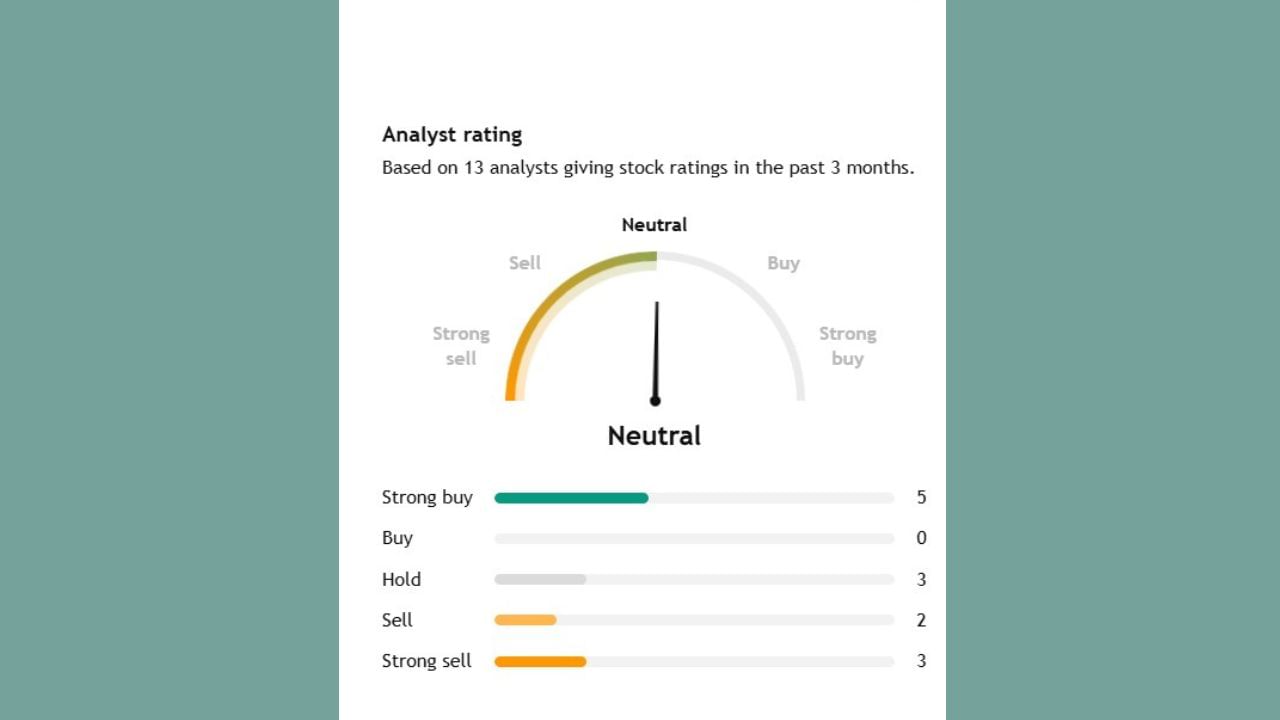This screenshot has height=720, width=1280.
Task: Click the large bold Neutral result text
Action: coord(654,436)
